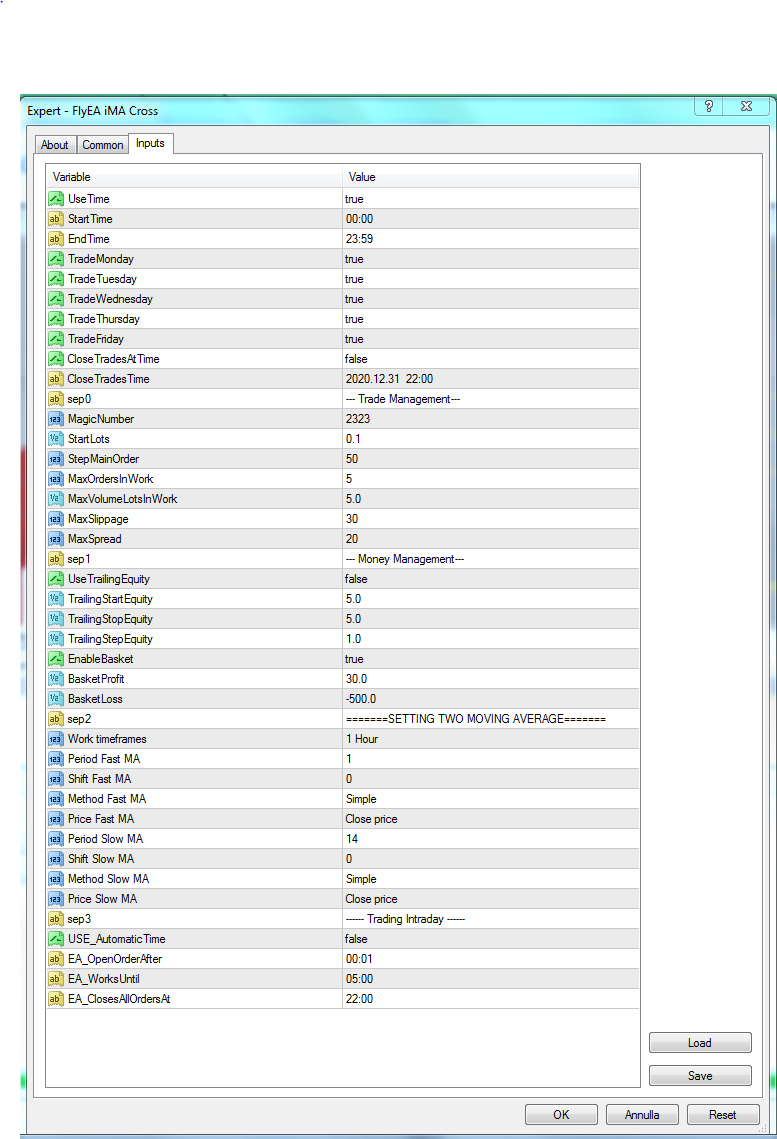Confirm settings with OK button

click(x=561, y=1114)
